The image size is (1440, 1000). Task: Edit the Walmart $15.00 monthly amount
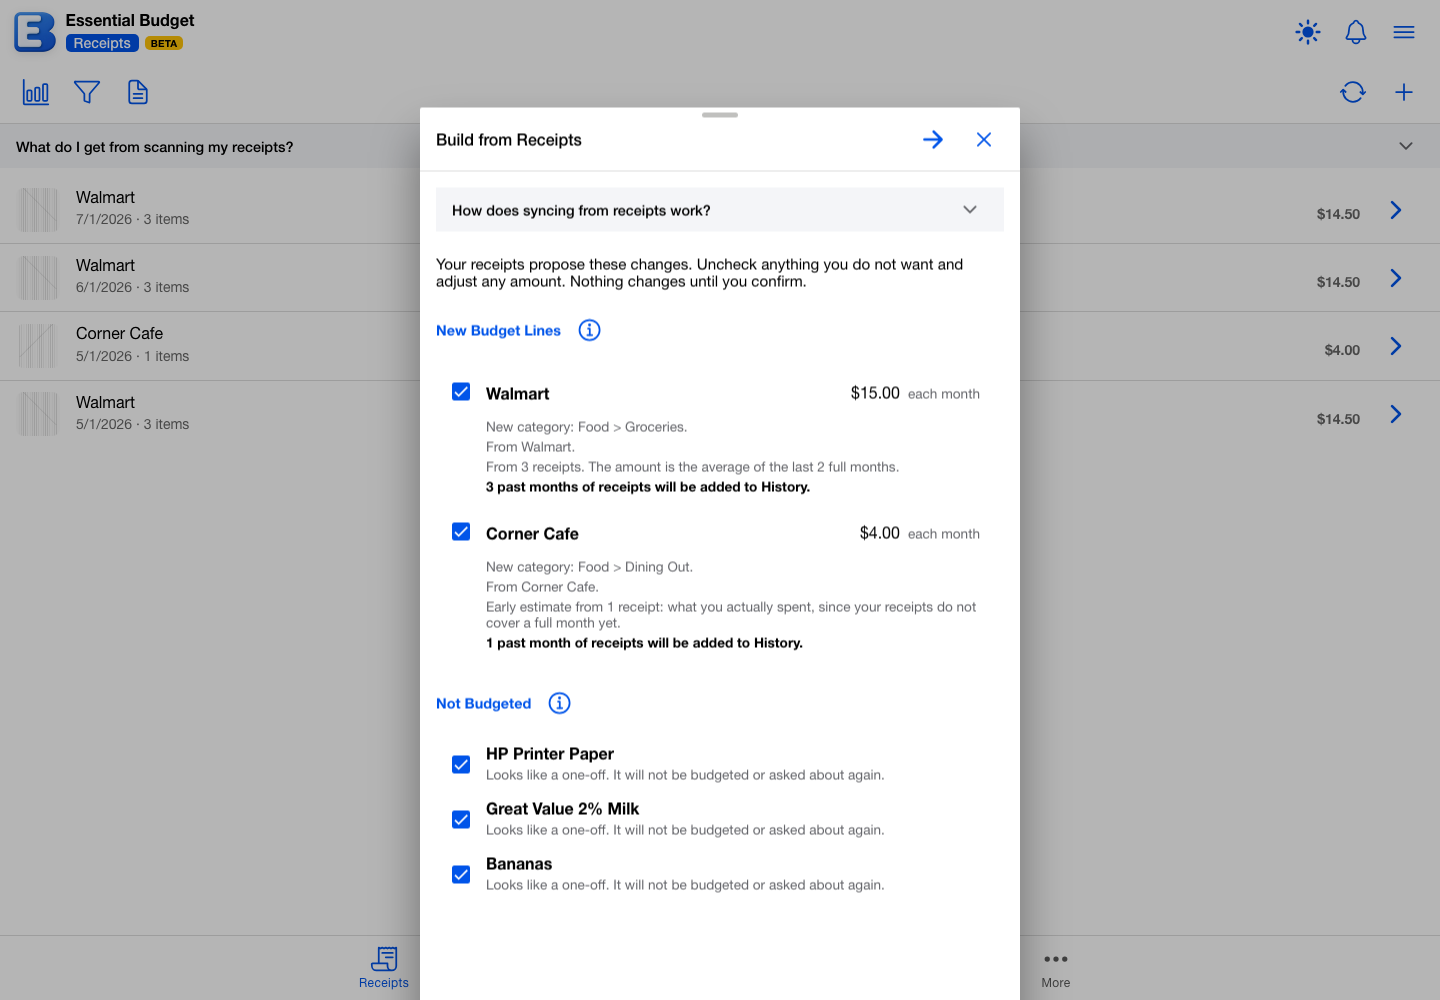[x=875, y=393]
